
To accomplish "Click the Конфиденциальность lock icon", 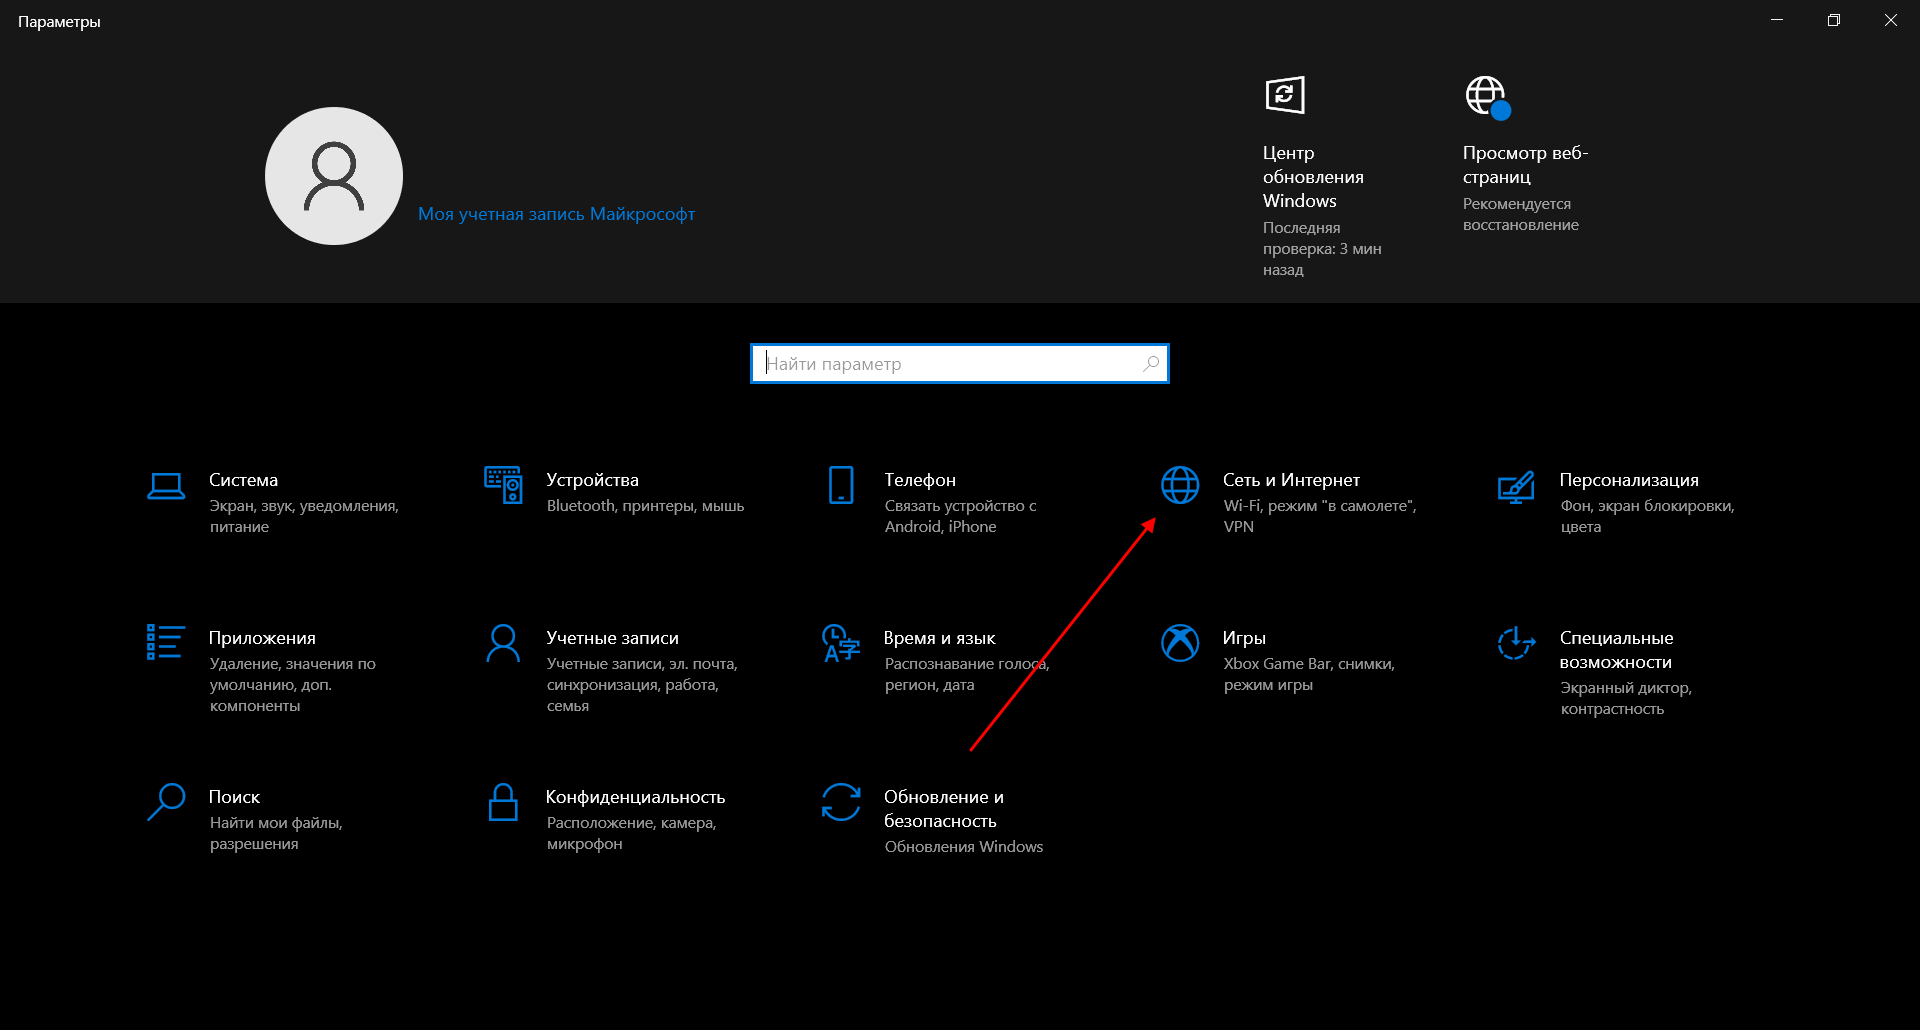I will pyautogui.click(x=503, y=802).
